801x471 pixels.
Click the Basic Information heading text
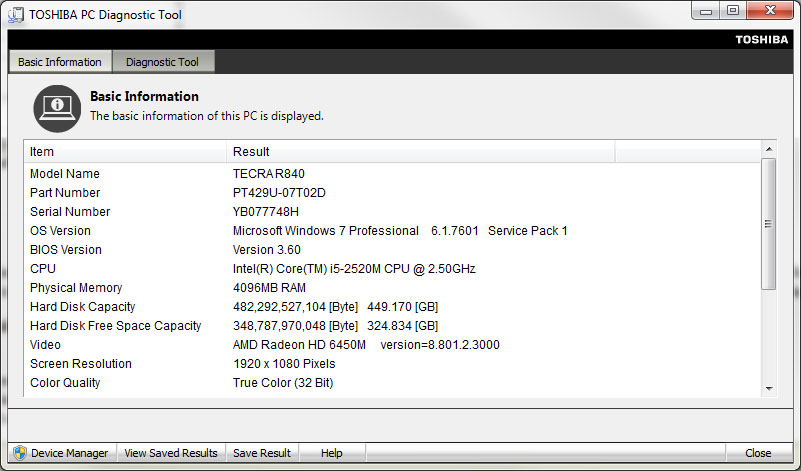pyautogui.click(x=145, y=97)
